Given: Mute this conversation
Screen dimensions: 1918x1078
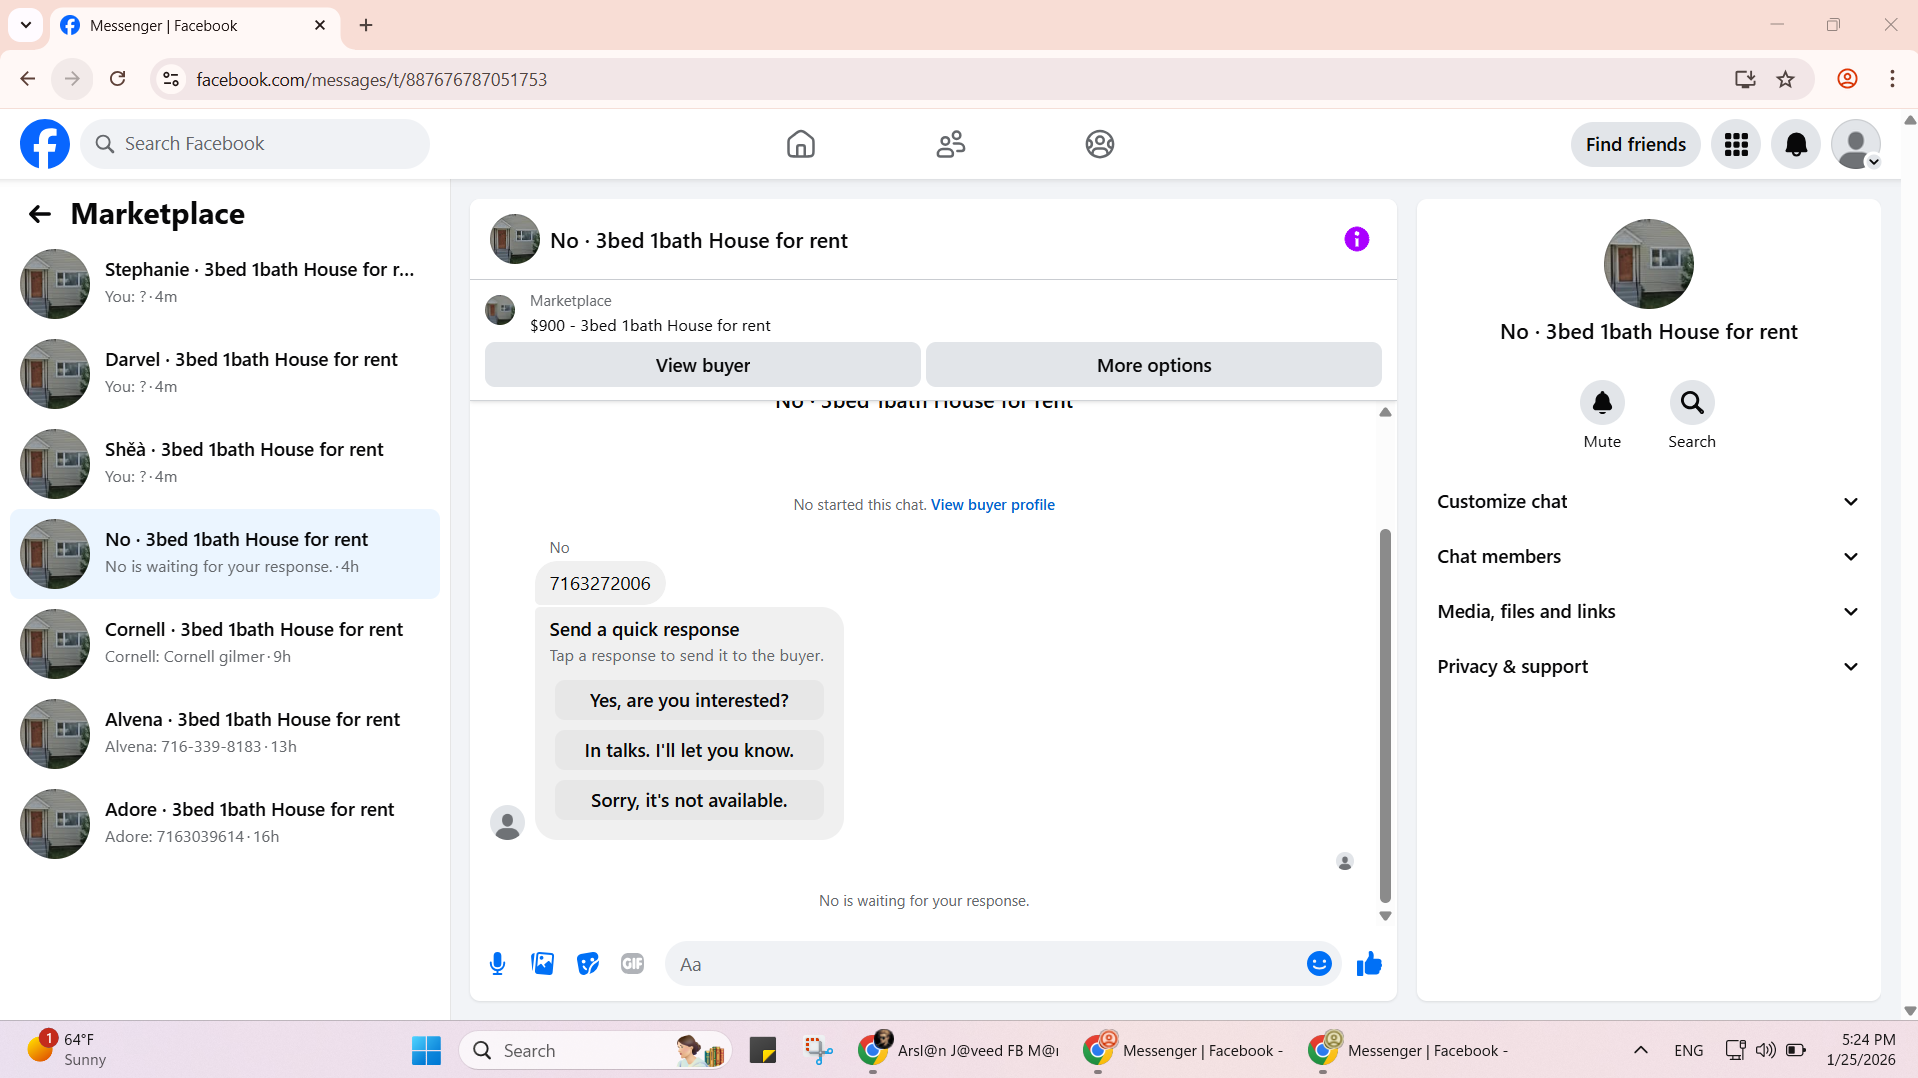Looking at the screenshot, I should coord(1602,403).
